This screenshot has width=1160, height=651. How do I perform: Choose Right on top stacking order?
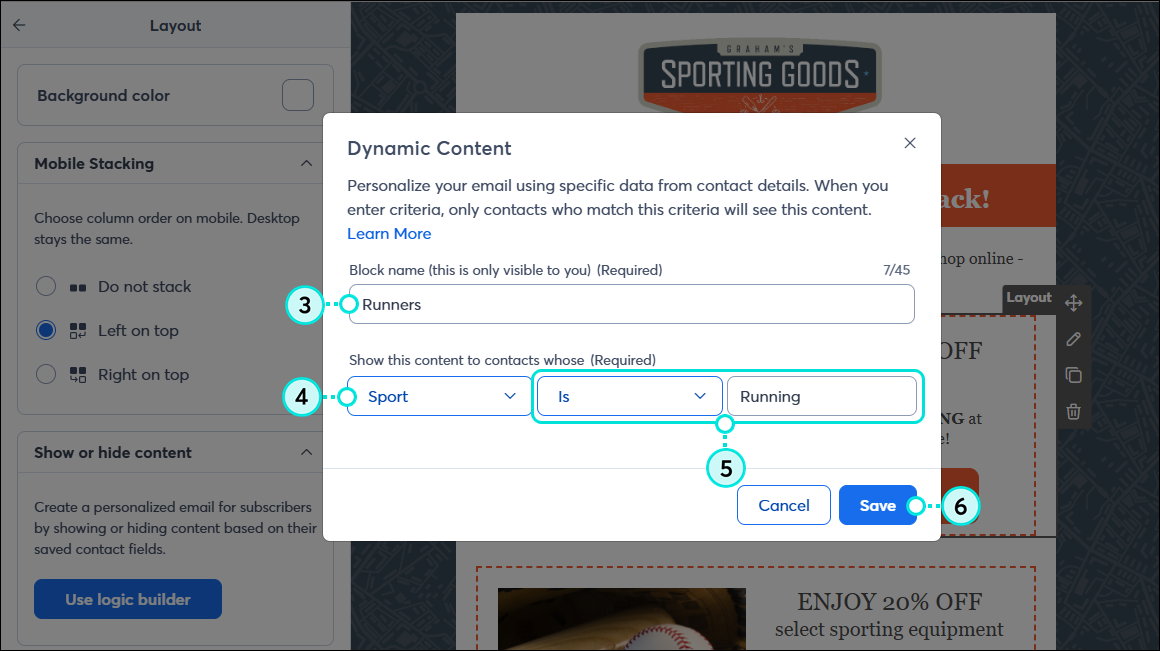pos(46,374)
